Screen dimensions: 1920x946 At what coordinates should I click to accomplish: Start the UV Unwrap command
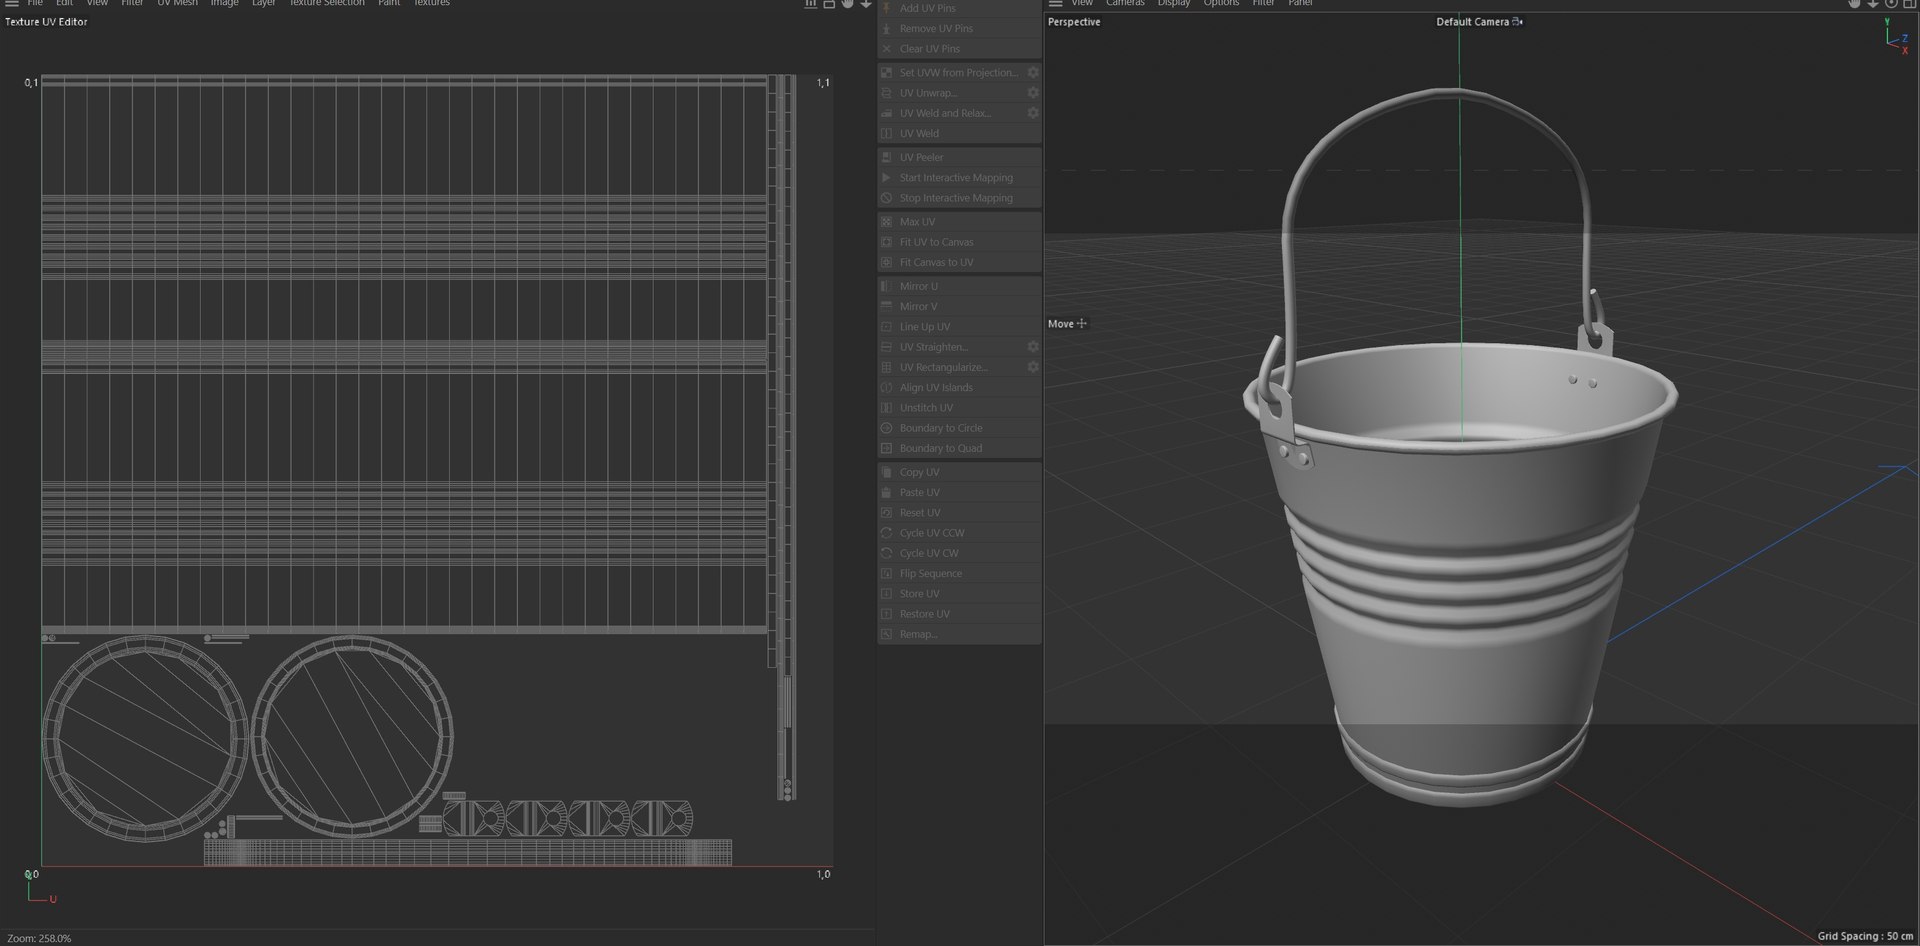[x=951, y=93]
